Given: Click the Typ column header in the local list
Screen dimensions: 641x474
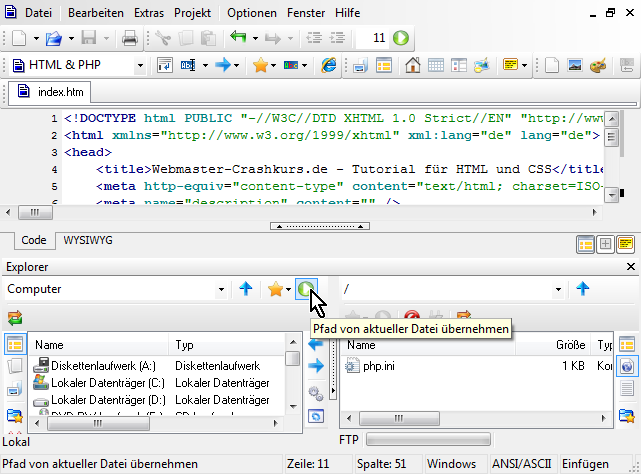Looking at the screenshot, I should [185, 344].
